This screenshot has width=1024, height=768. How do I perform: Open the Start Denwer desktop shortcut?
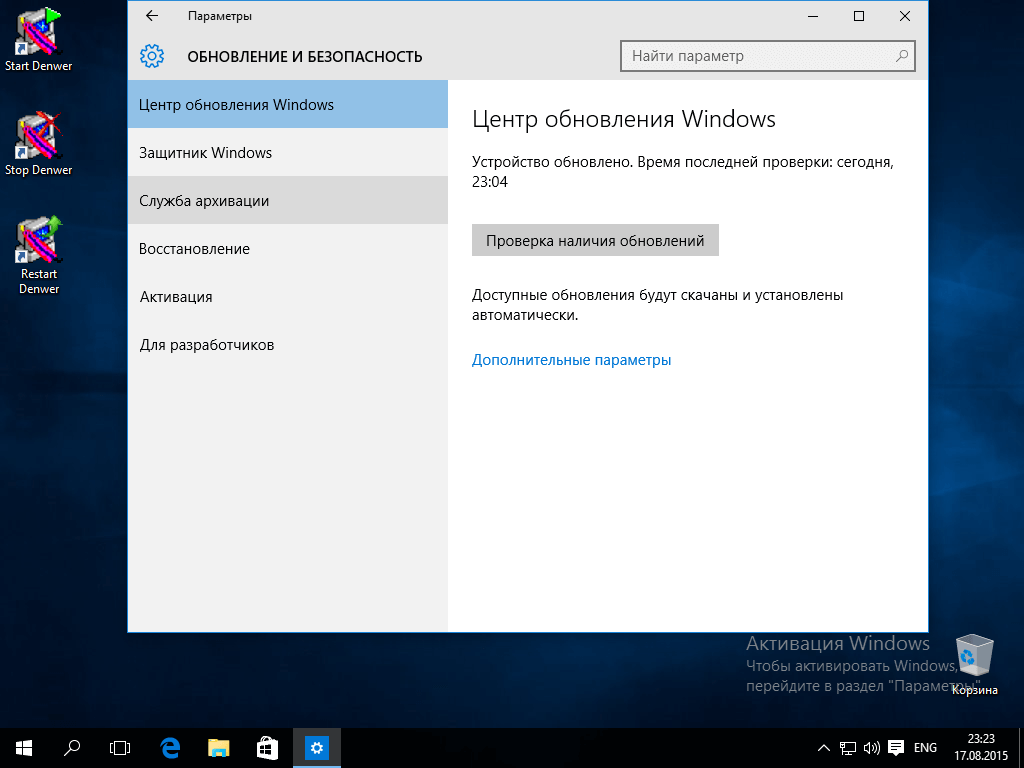[x=39, y=39]
